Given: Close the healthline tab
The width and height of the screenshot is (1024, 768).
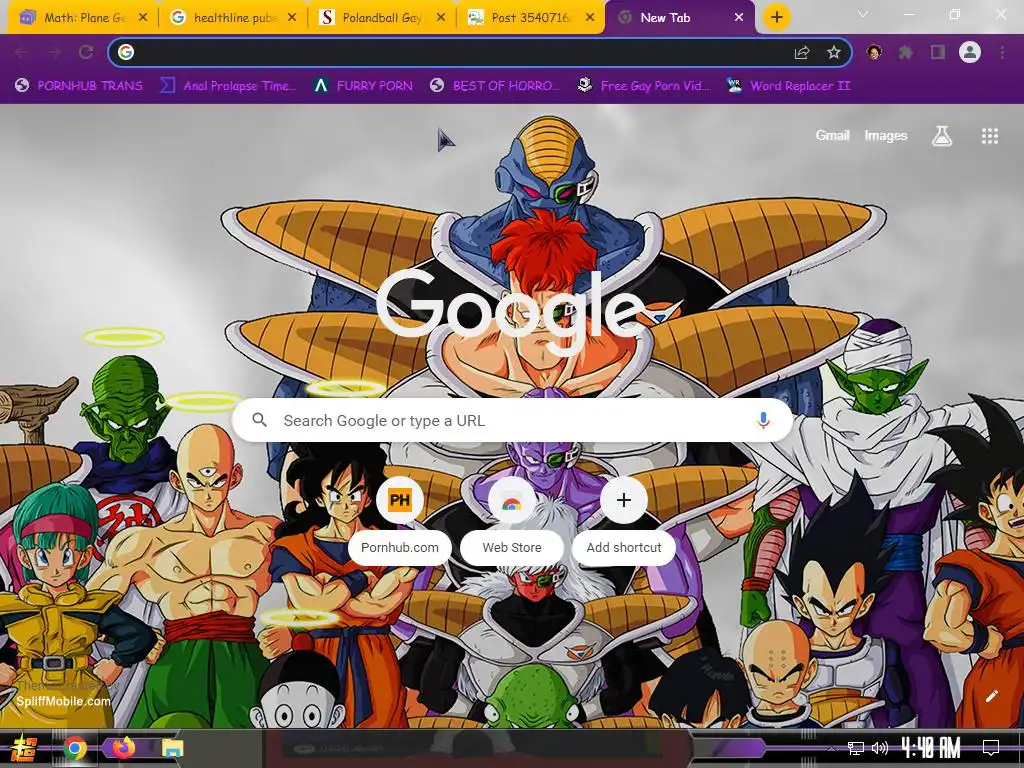Looking at the screenshot, I should [292, 18].
